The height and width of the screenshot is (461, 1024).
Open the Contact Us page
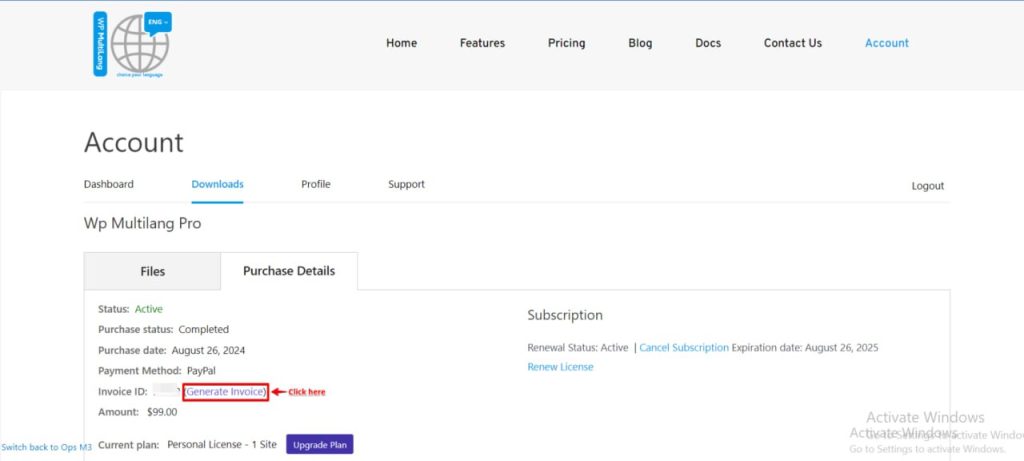click(x=793, y=43)
